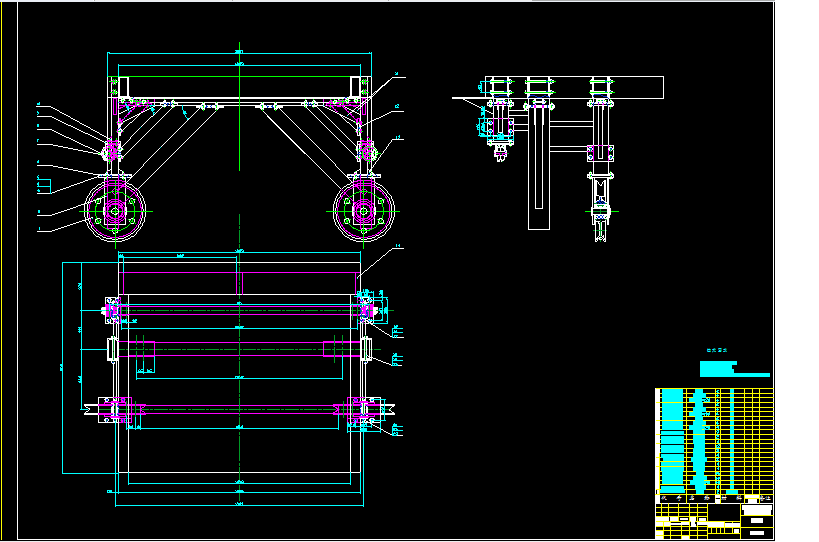Select the parts list table above the title block
The width and height of the screenshot is (819, 542).
tap(714, 445)
